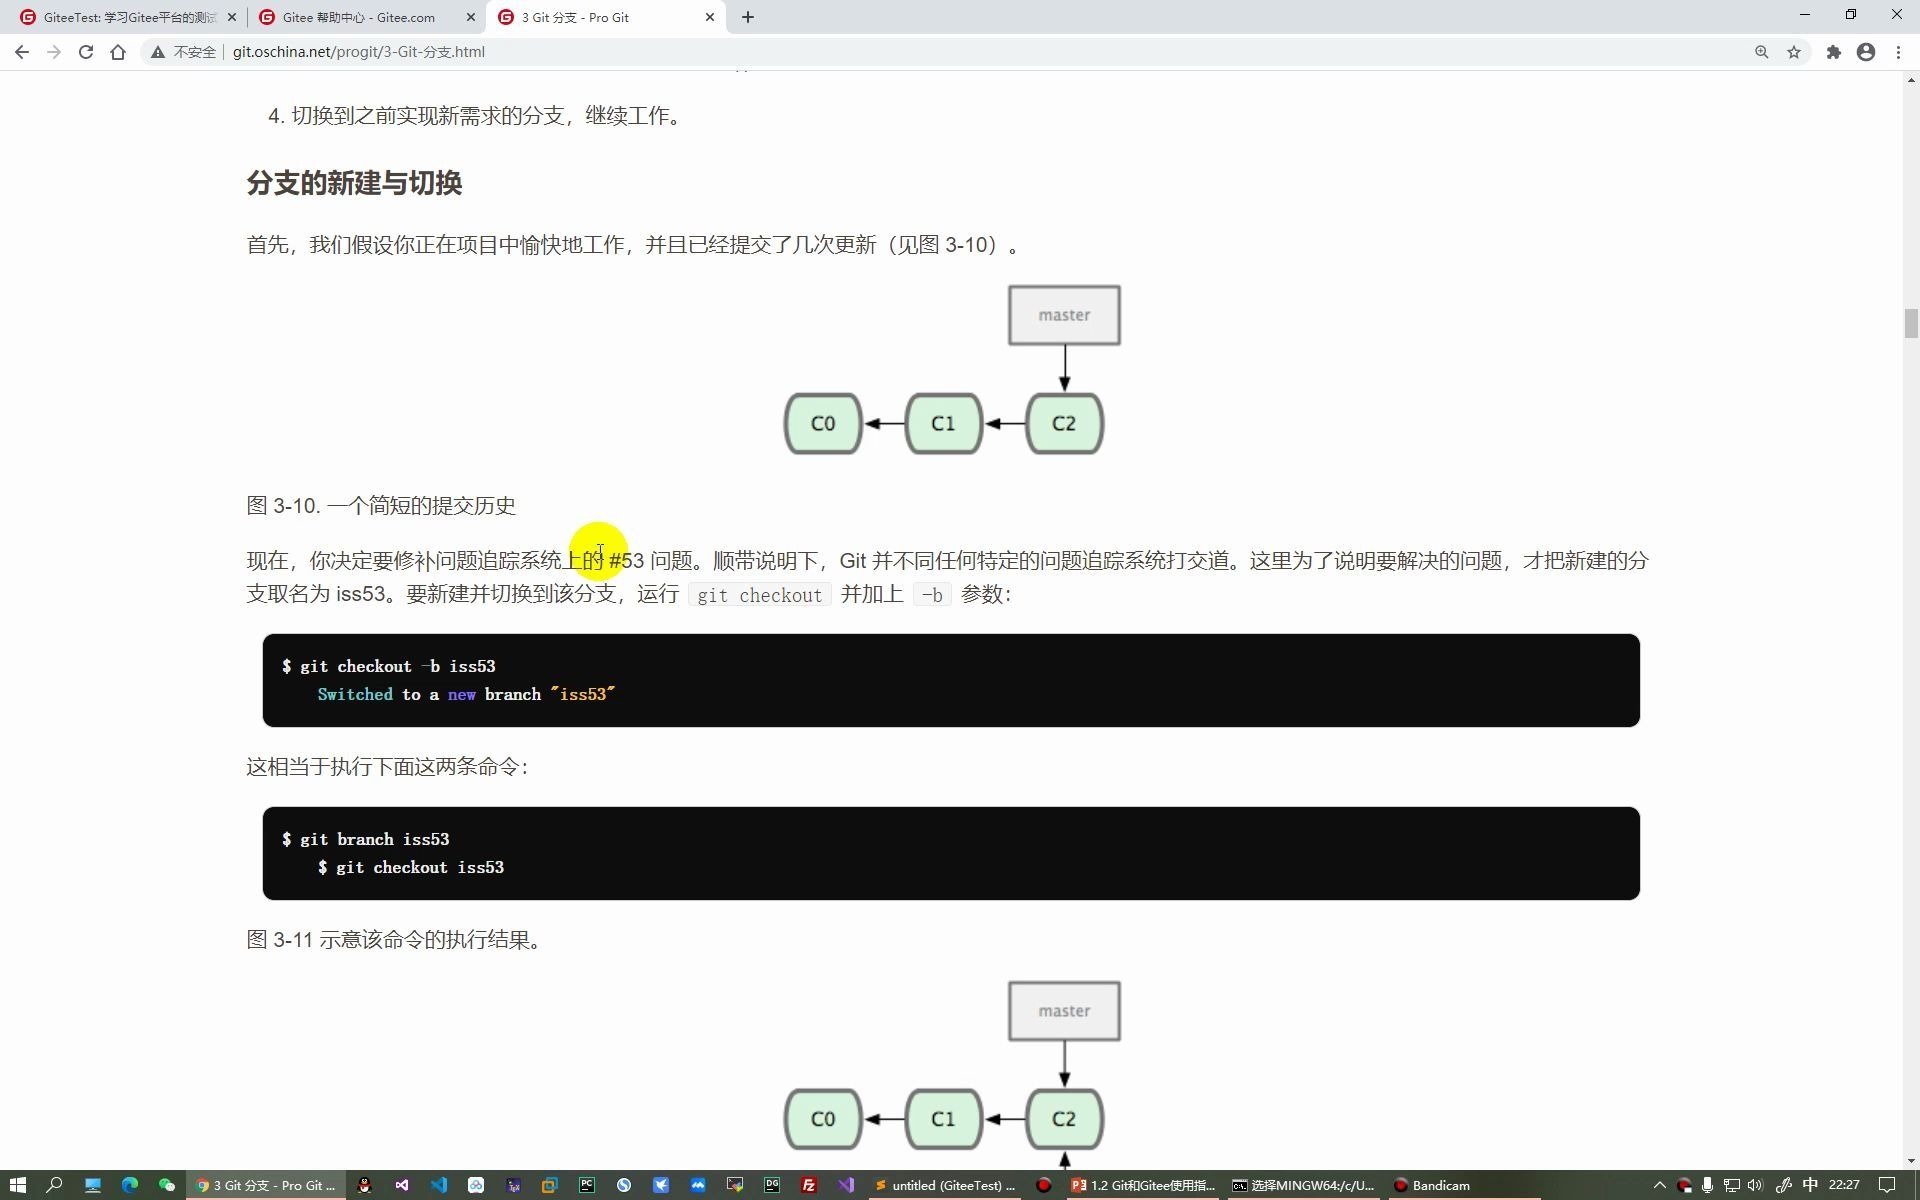Screen dimensions: 1920x1200
Task: Reload the Pro Git page
Action: click(85, 51)
